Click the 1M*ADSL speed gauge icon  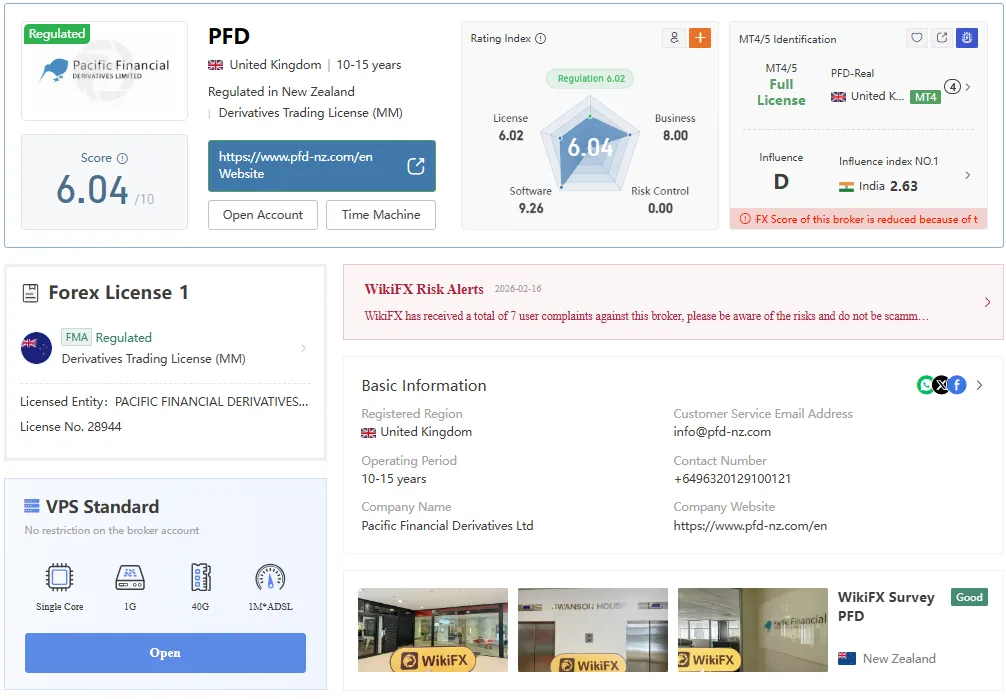(270, 577)
